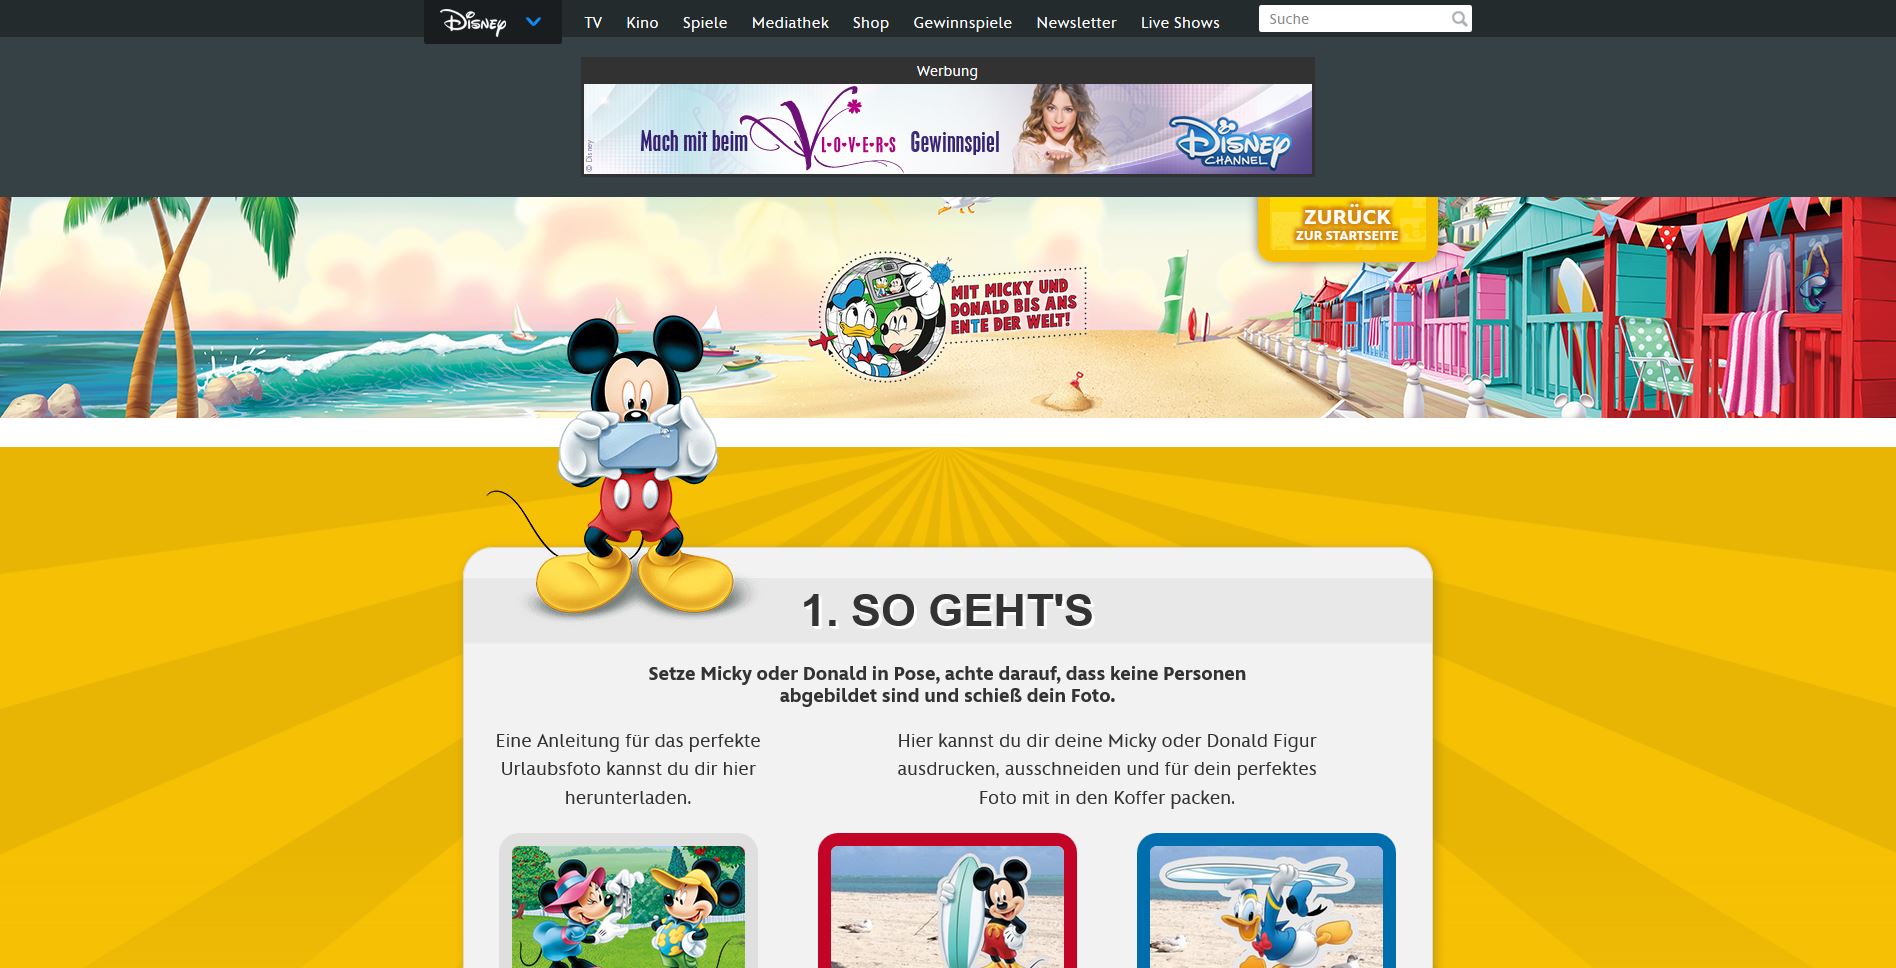Open the V-Lovers Gewinnspiel advertisement banner
The height and width of the screenshot is (968, 1896).
tap(947, 129)
